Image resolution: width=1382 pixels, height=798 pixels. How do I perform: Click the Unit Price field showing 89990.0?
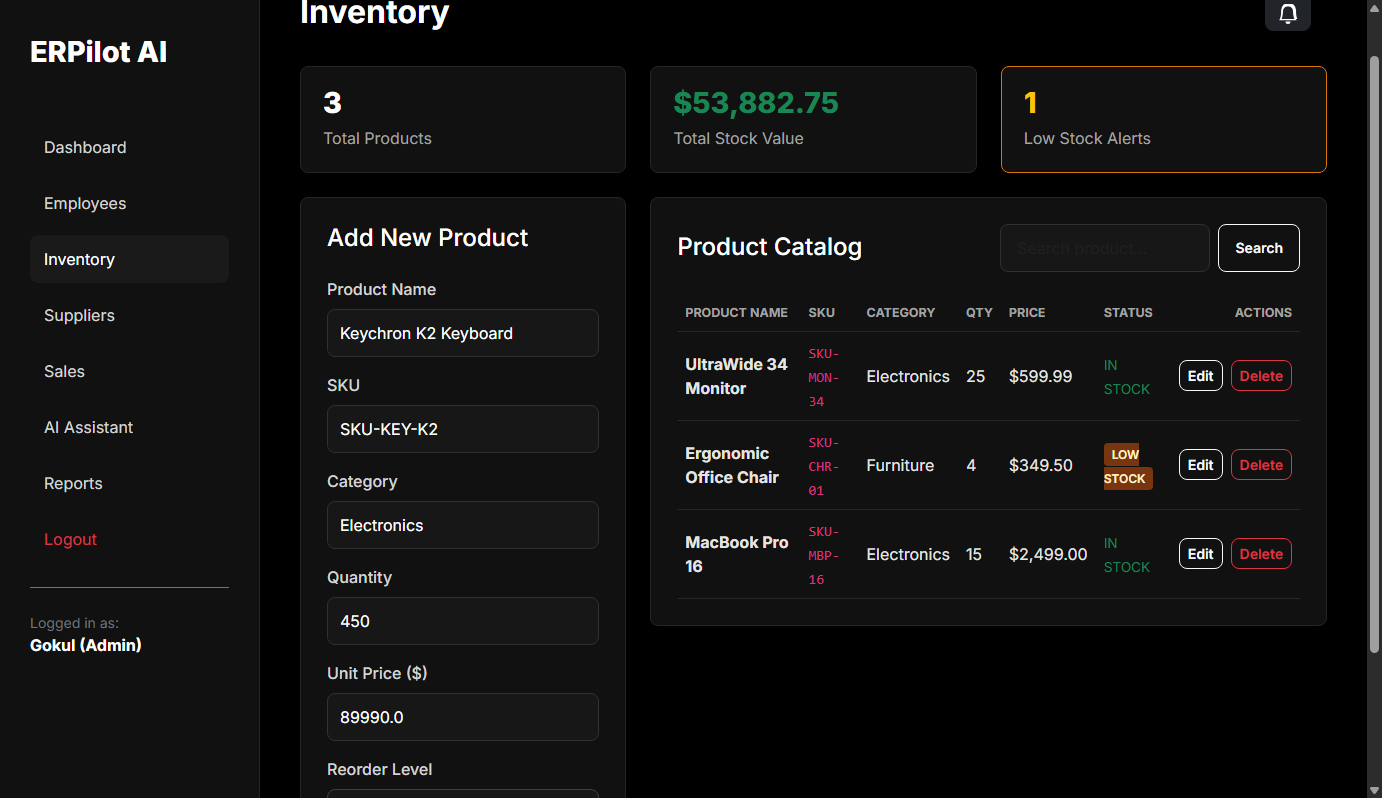(463, 717)
